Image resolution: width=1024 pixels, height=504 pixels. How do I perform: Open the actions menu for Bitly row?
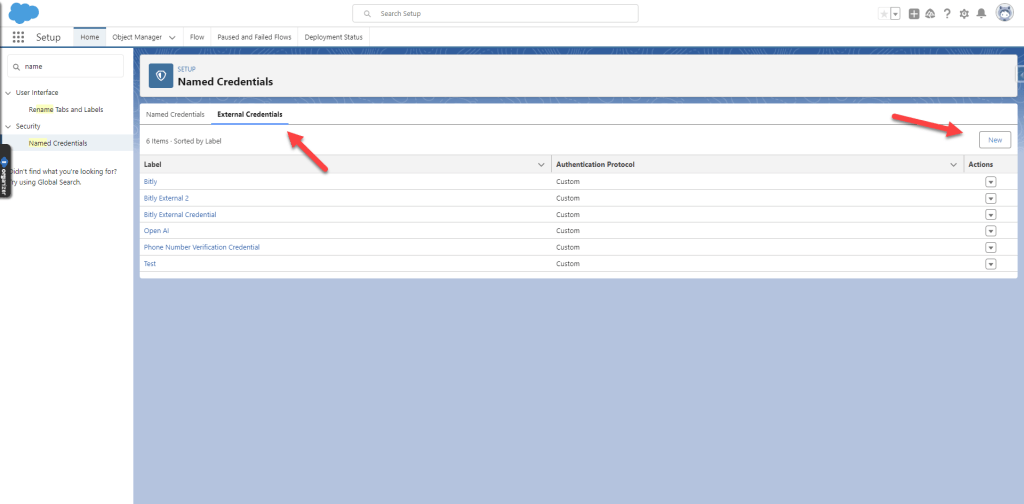click(x=991, y=181)
